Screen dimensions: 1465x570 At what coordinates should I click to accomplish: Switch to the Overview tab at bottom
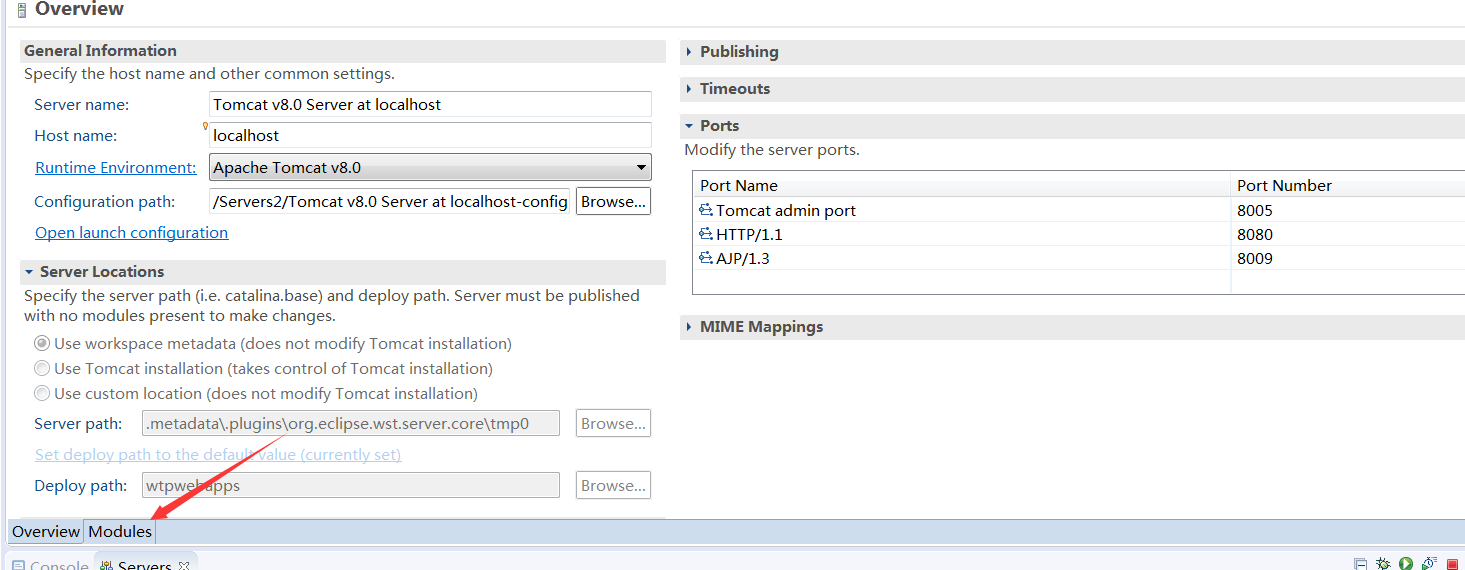pos(46,532)
